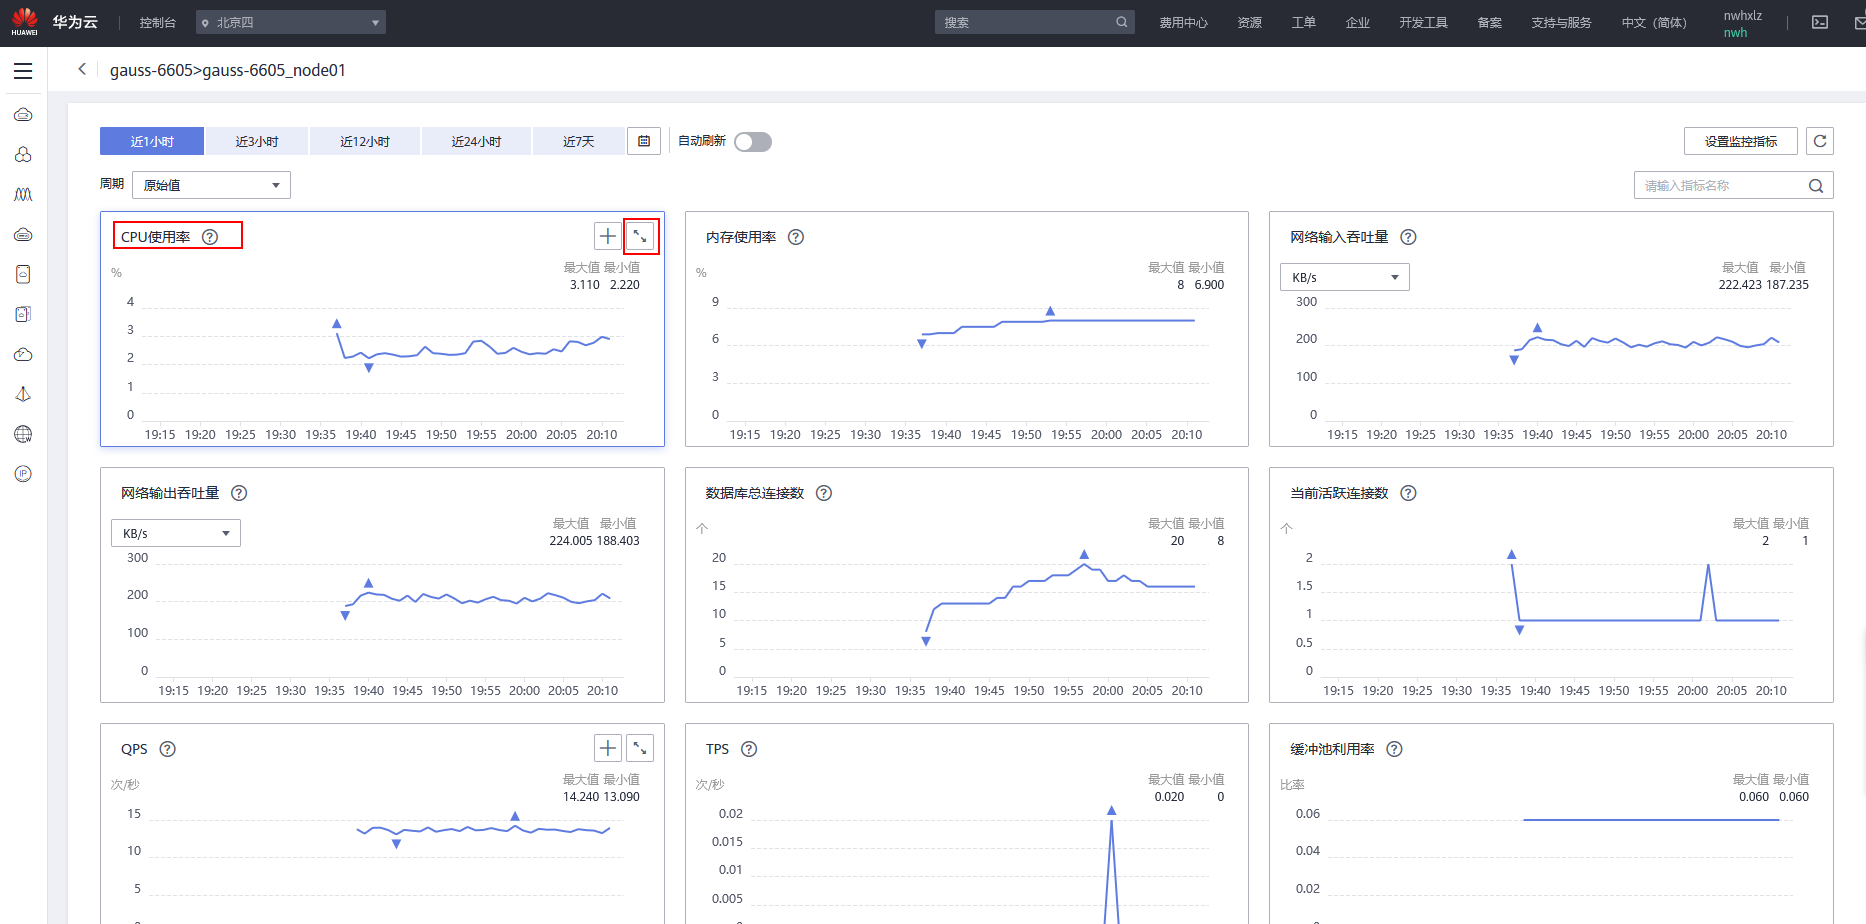
Task: Show help for CPU使用率
Action: [210, 237]
